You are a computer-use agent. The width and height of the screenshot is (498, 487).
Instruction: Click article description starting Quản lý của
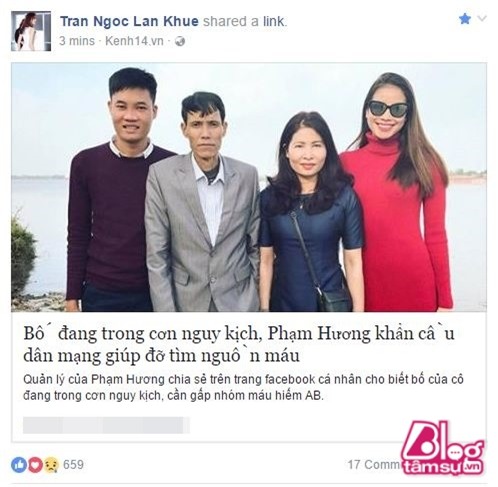tap(243, 387)
